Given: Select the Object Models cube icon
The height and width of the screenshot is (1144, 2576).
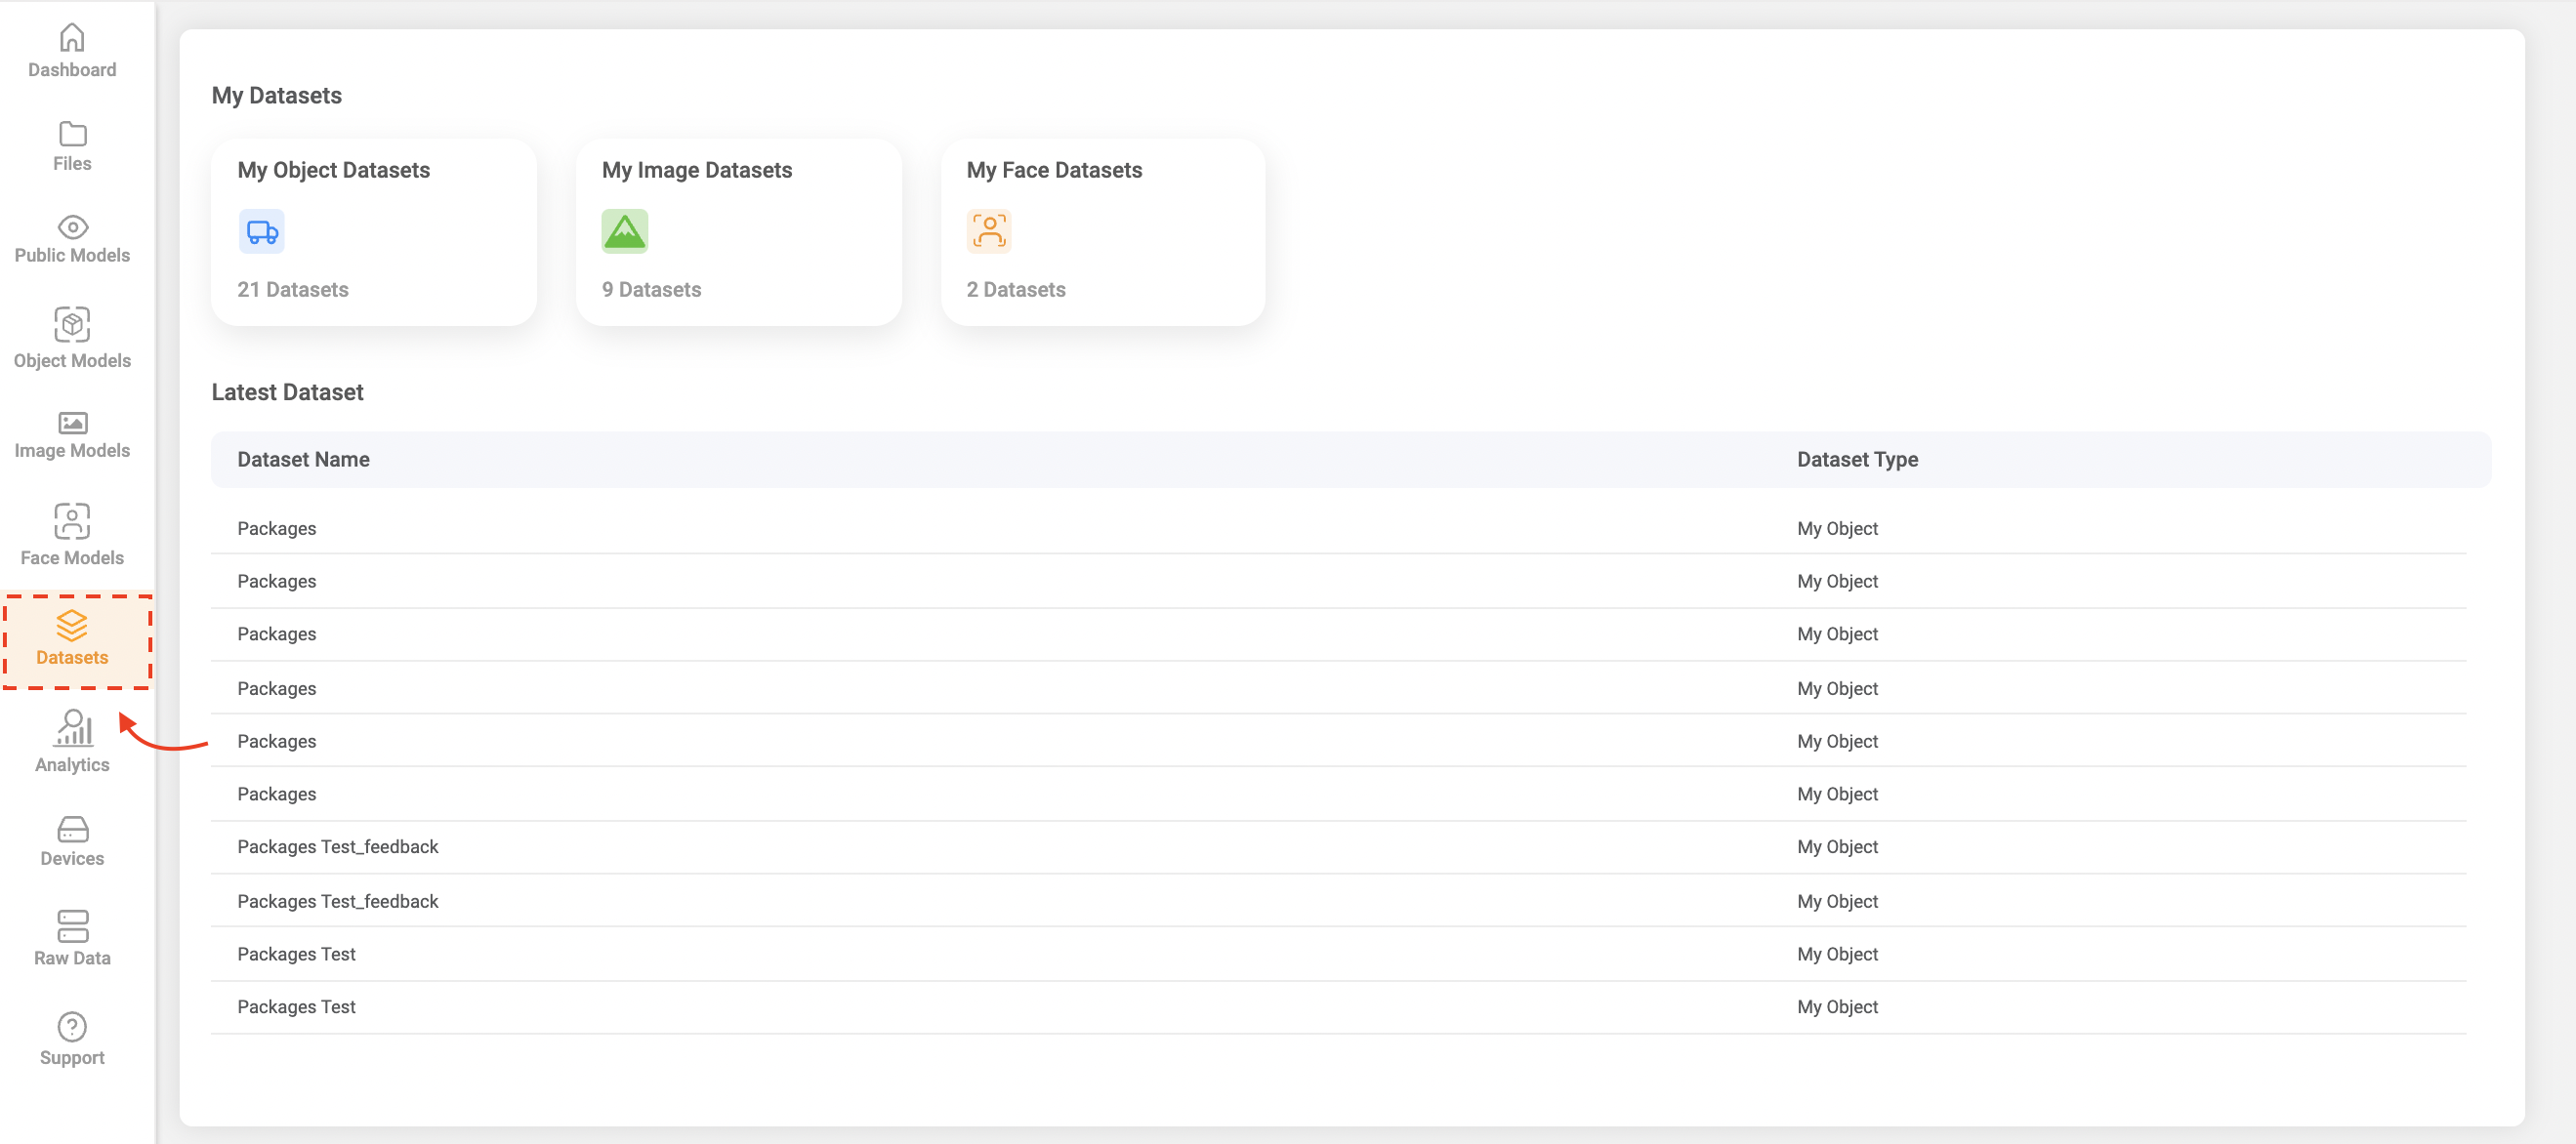Looking at the screenshot, I should tap(72, 324).
